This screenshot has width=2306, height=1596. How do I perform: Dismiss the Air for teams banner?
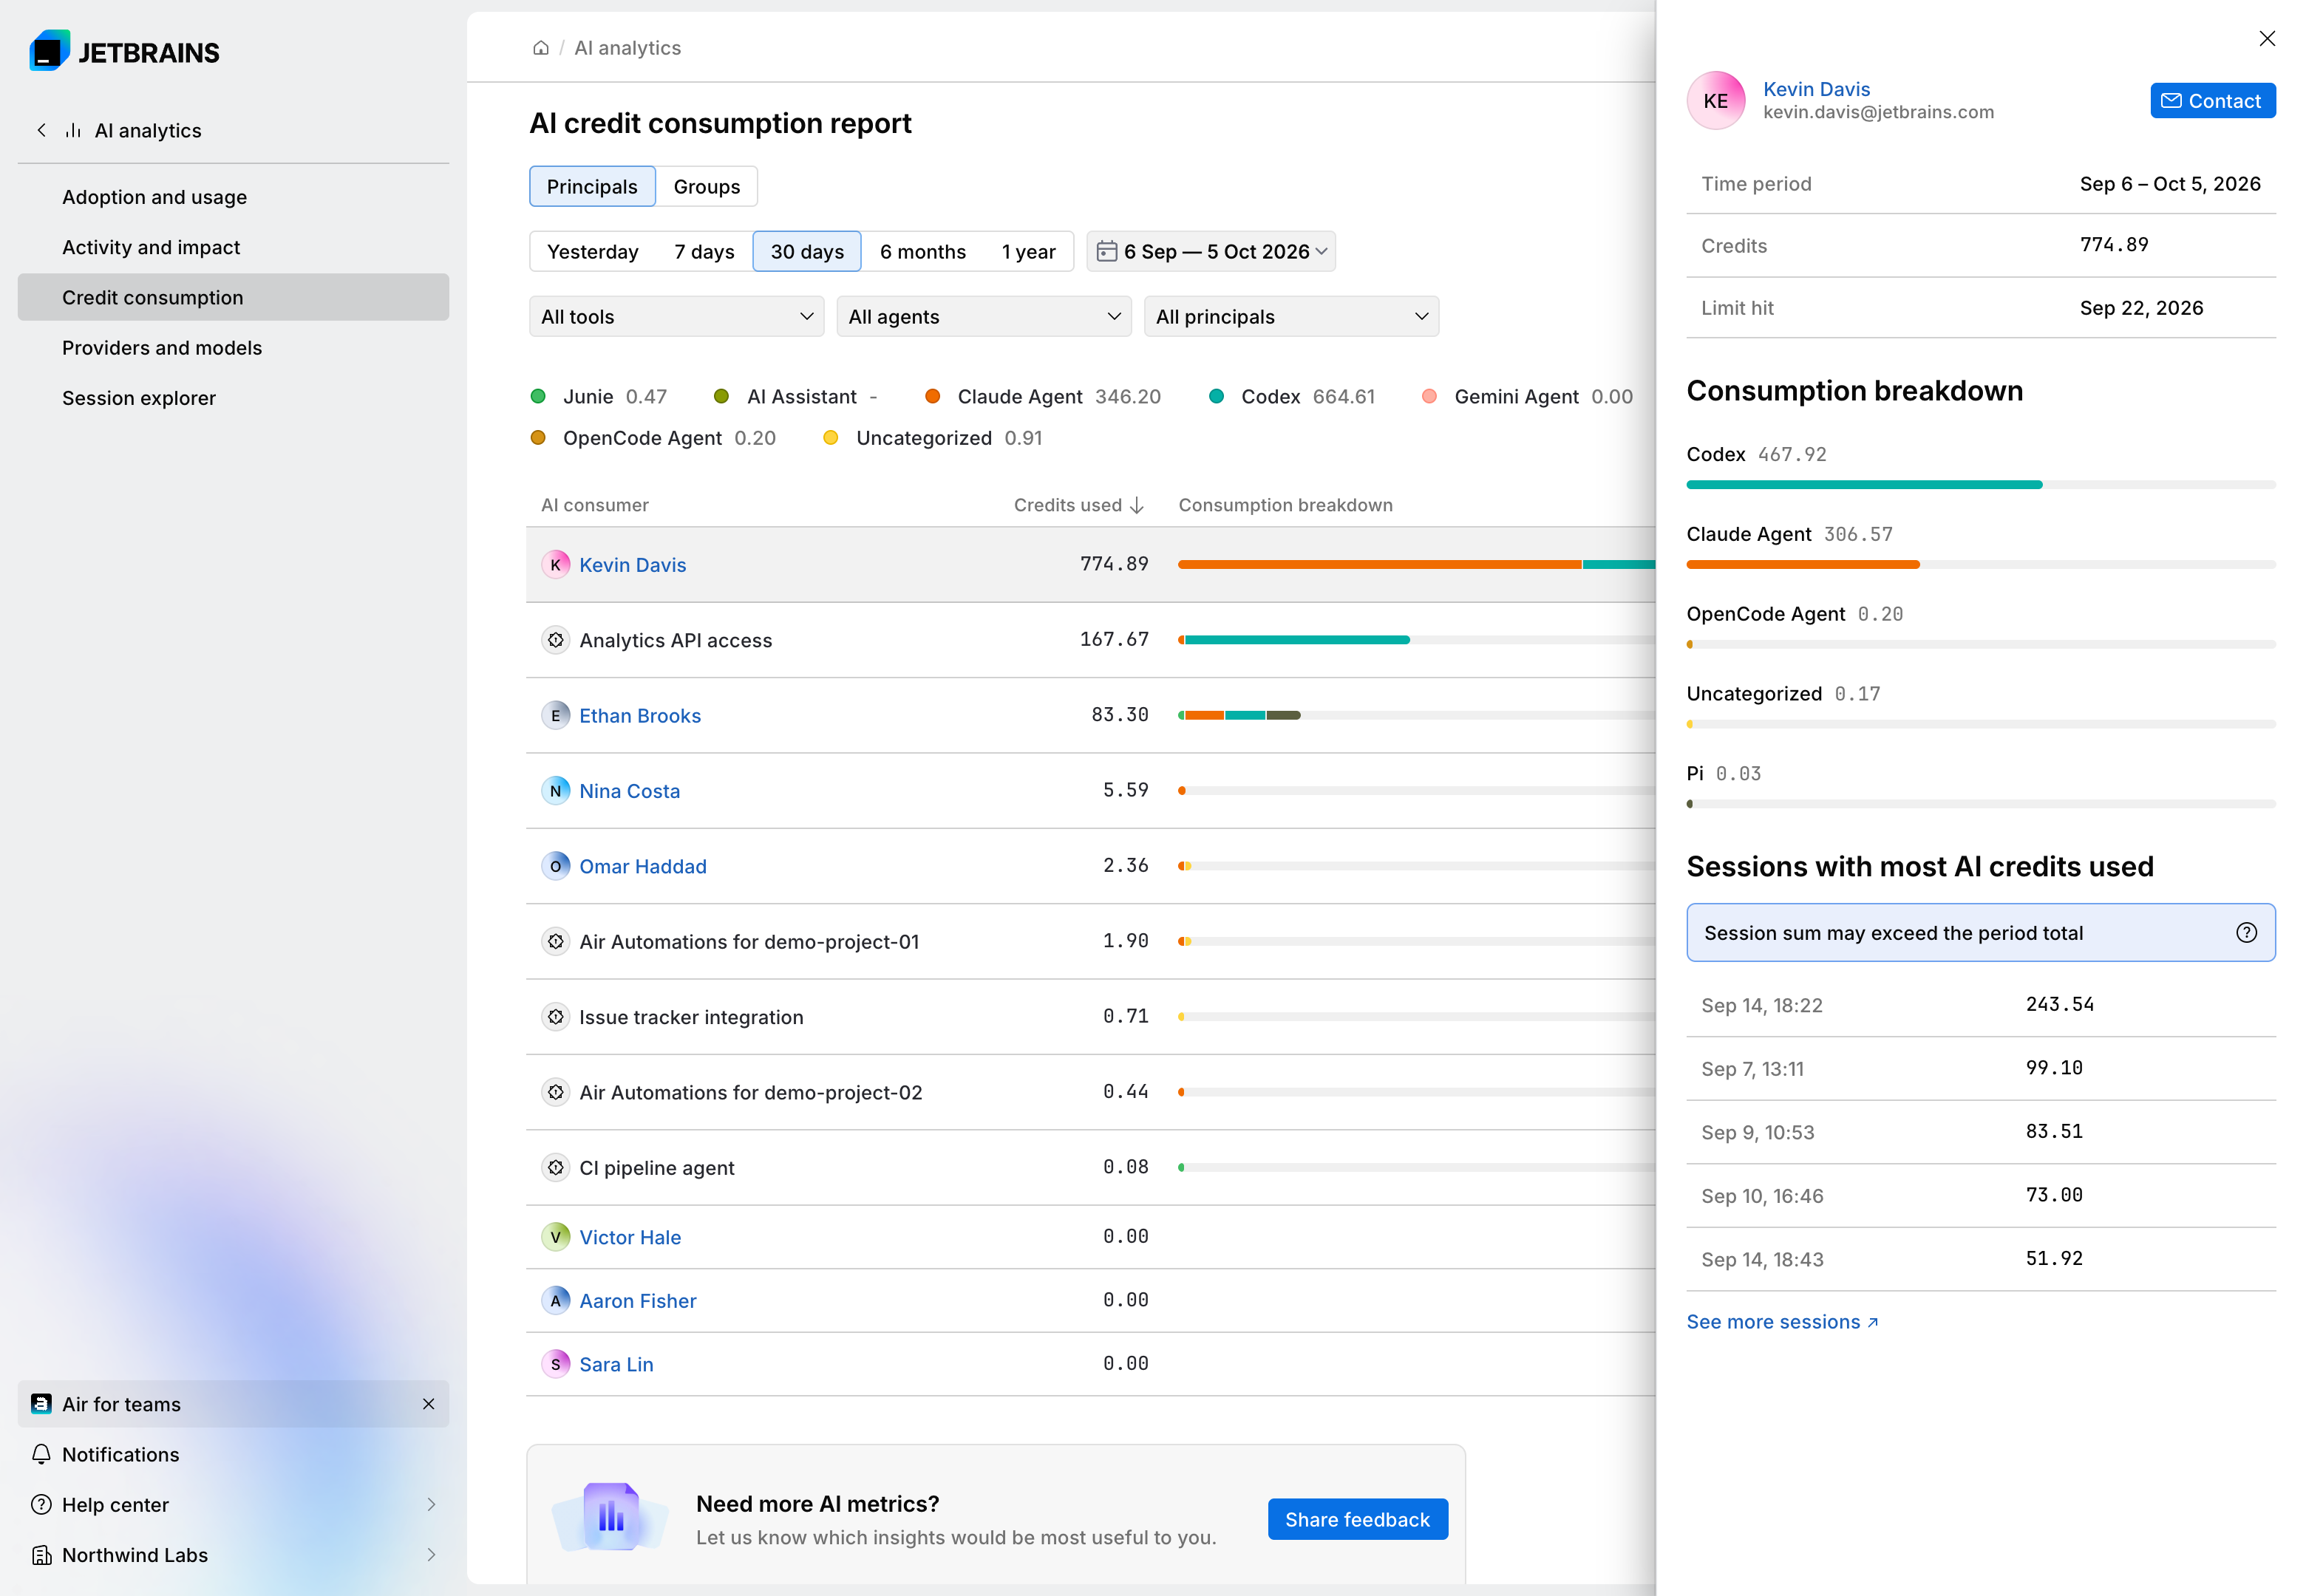point(428,1404)
